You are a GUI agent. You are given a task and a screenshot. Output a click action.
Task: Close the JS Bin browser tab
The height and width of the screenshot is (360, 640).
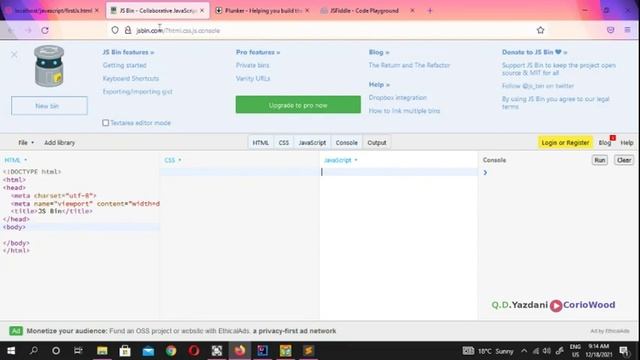click(x=202, y=11)
